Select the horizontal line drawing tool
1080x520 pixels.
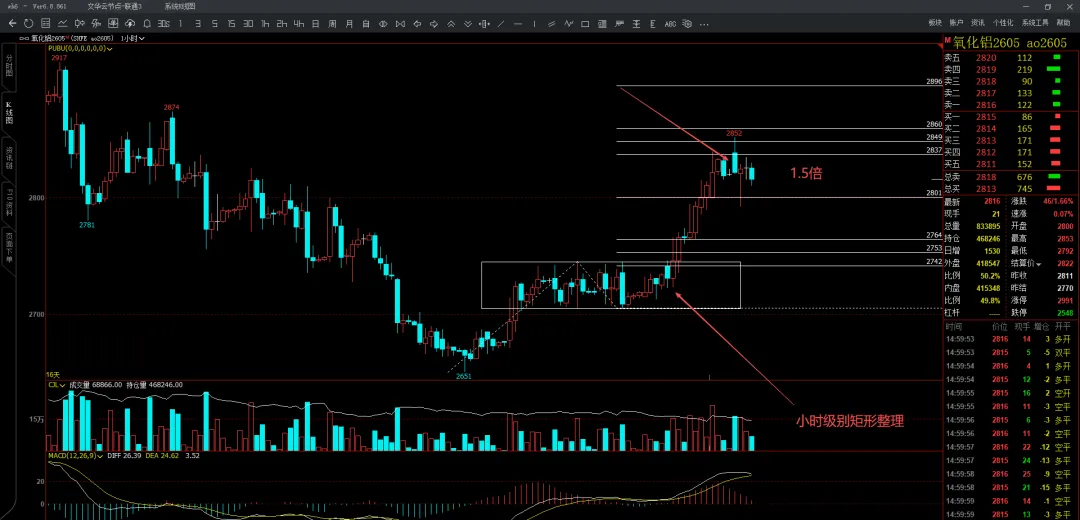(x=518, y=23)
